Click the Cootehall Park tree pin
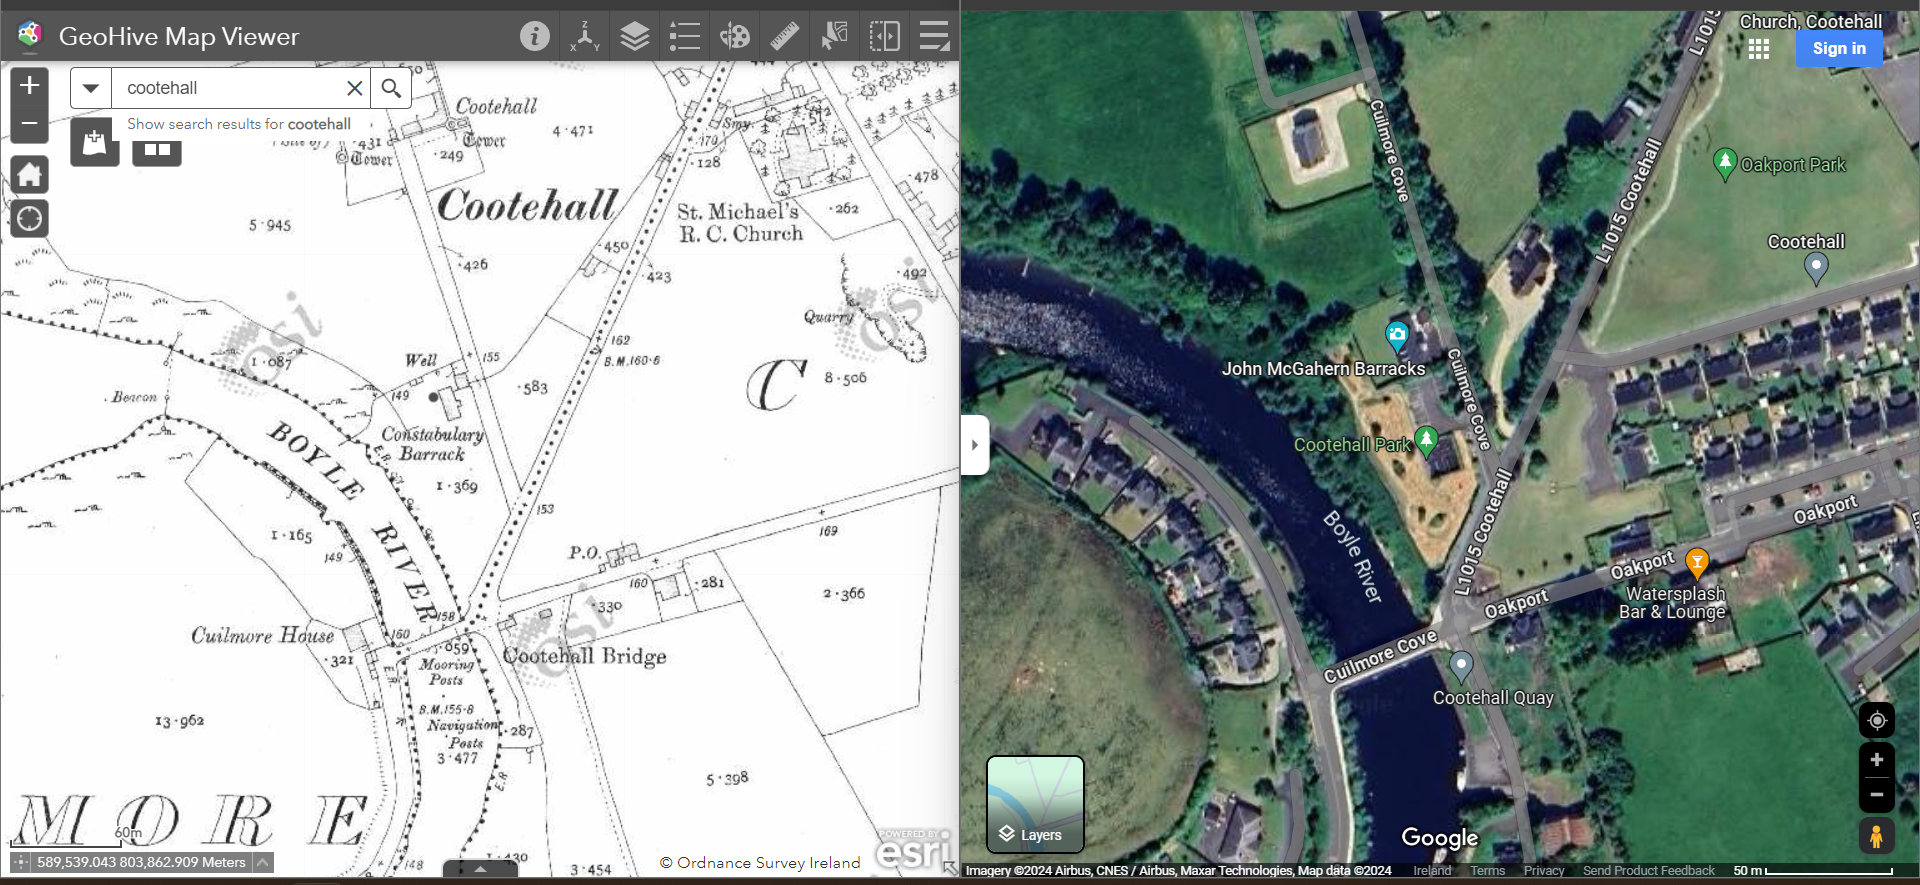 click(x=1427, y=440)
